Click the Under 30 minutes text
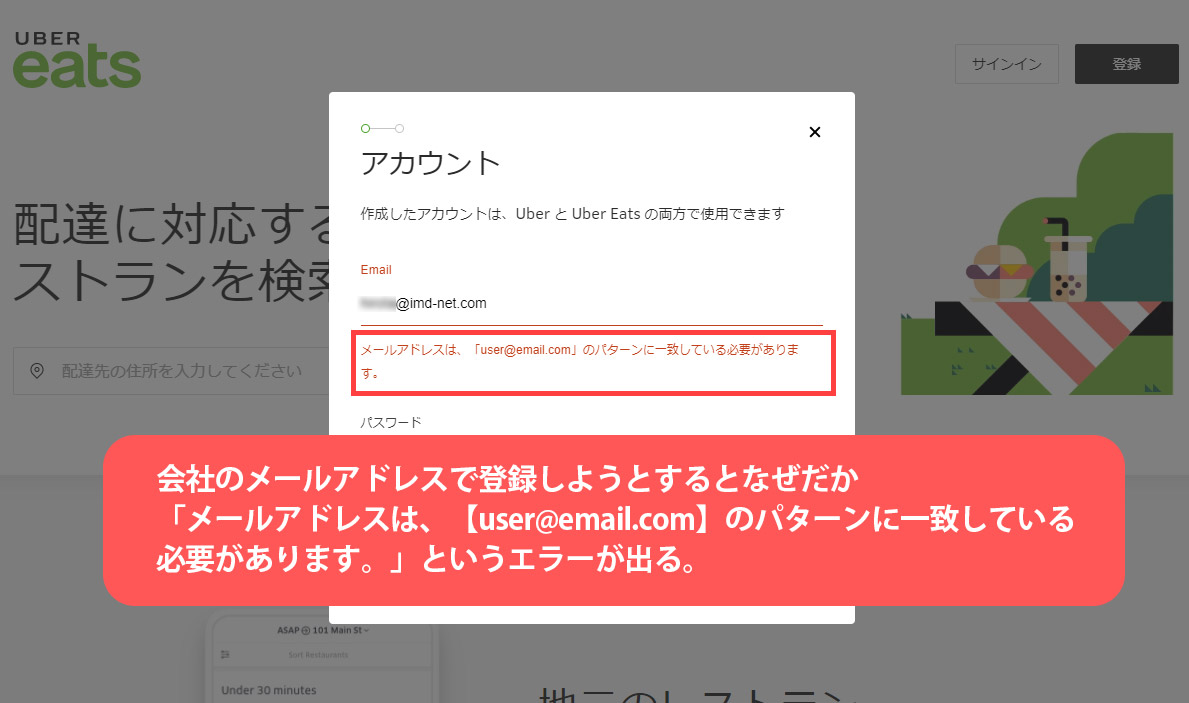 pyautogui.click(x=268, y=690)
